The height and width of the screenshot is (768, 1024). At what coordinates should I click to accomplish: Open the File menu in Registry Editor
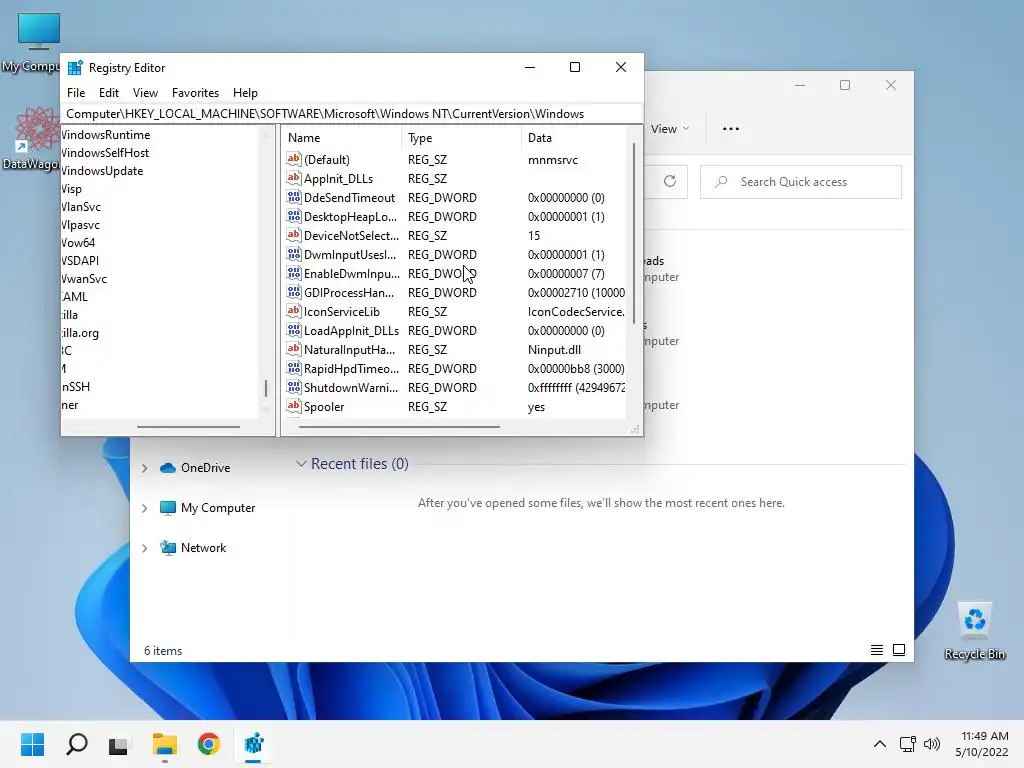(76, 93)
